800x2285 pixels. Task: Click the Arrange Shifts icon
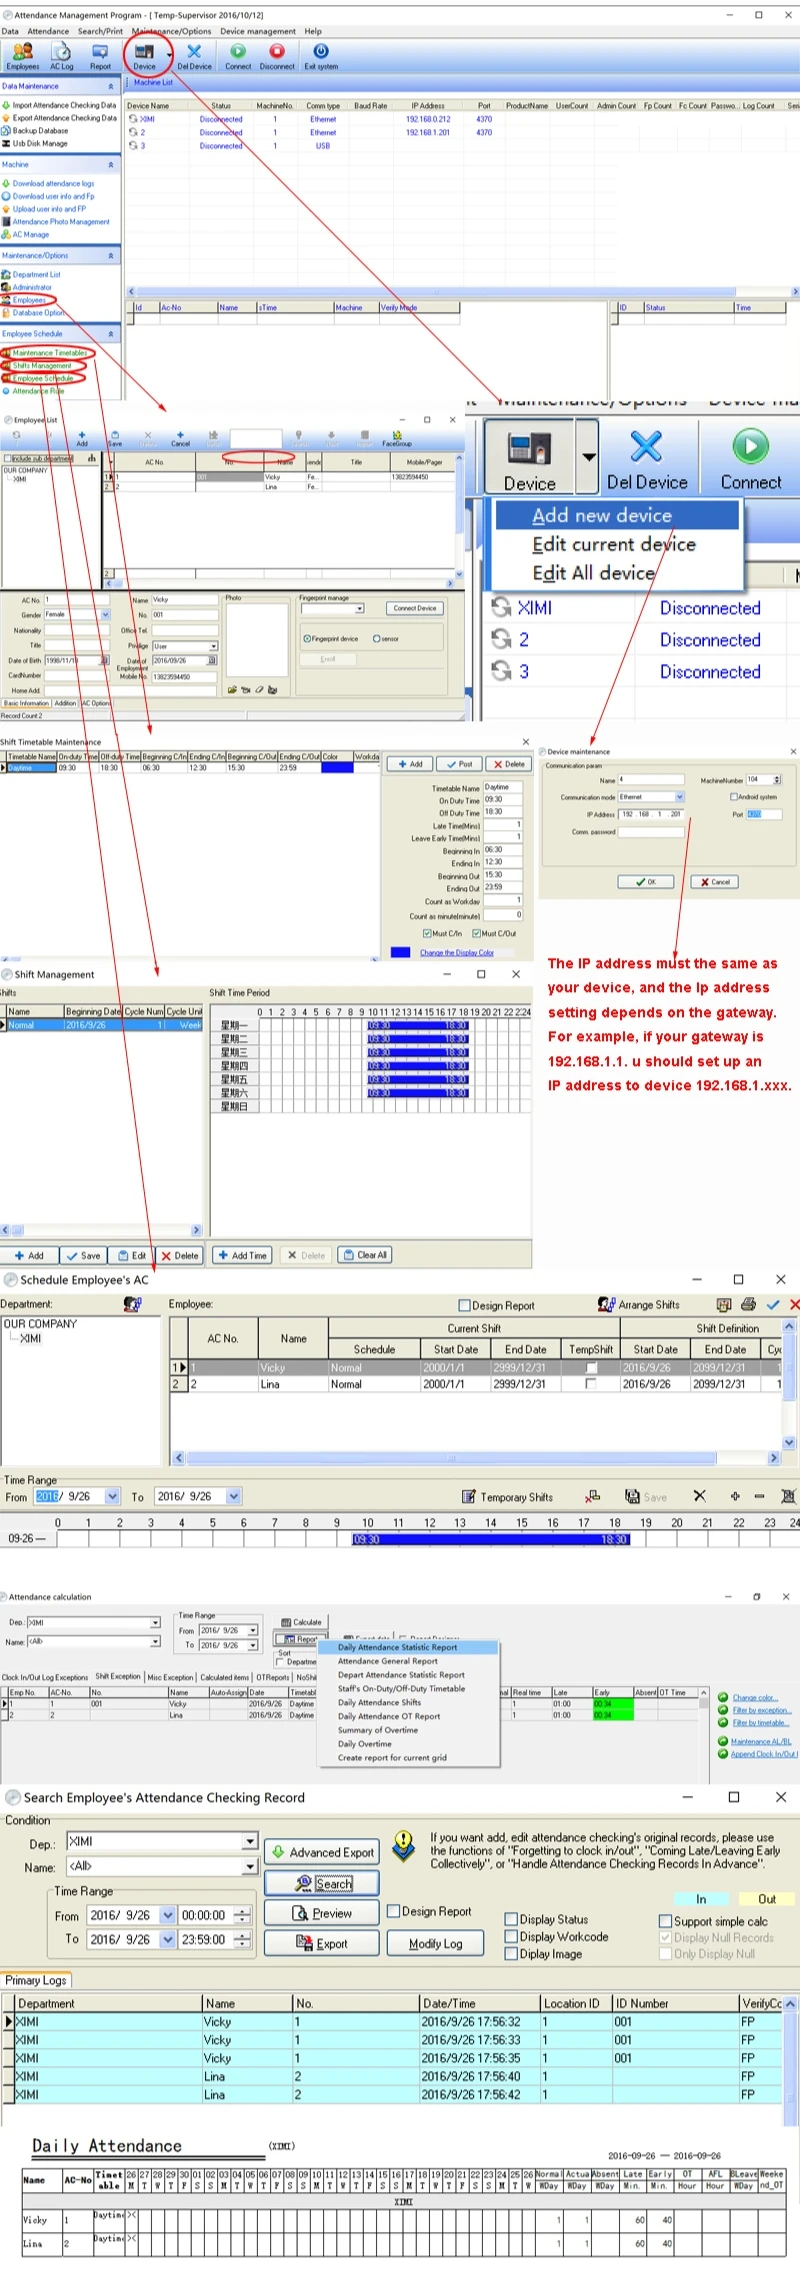(606, 1304)
